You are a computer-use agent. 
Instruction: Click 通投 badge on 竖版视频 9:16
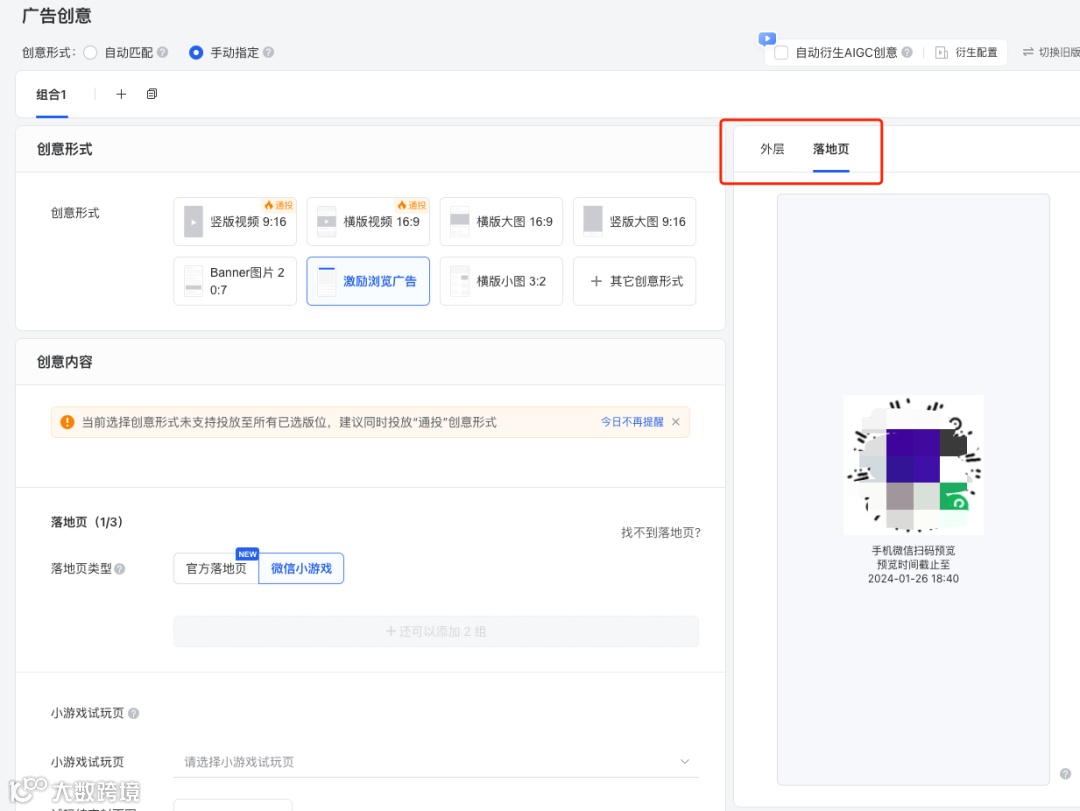(x=279, y=205)
